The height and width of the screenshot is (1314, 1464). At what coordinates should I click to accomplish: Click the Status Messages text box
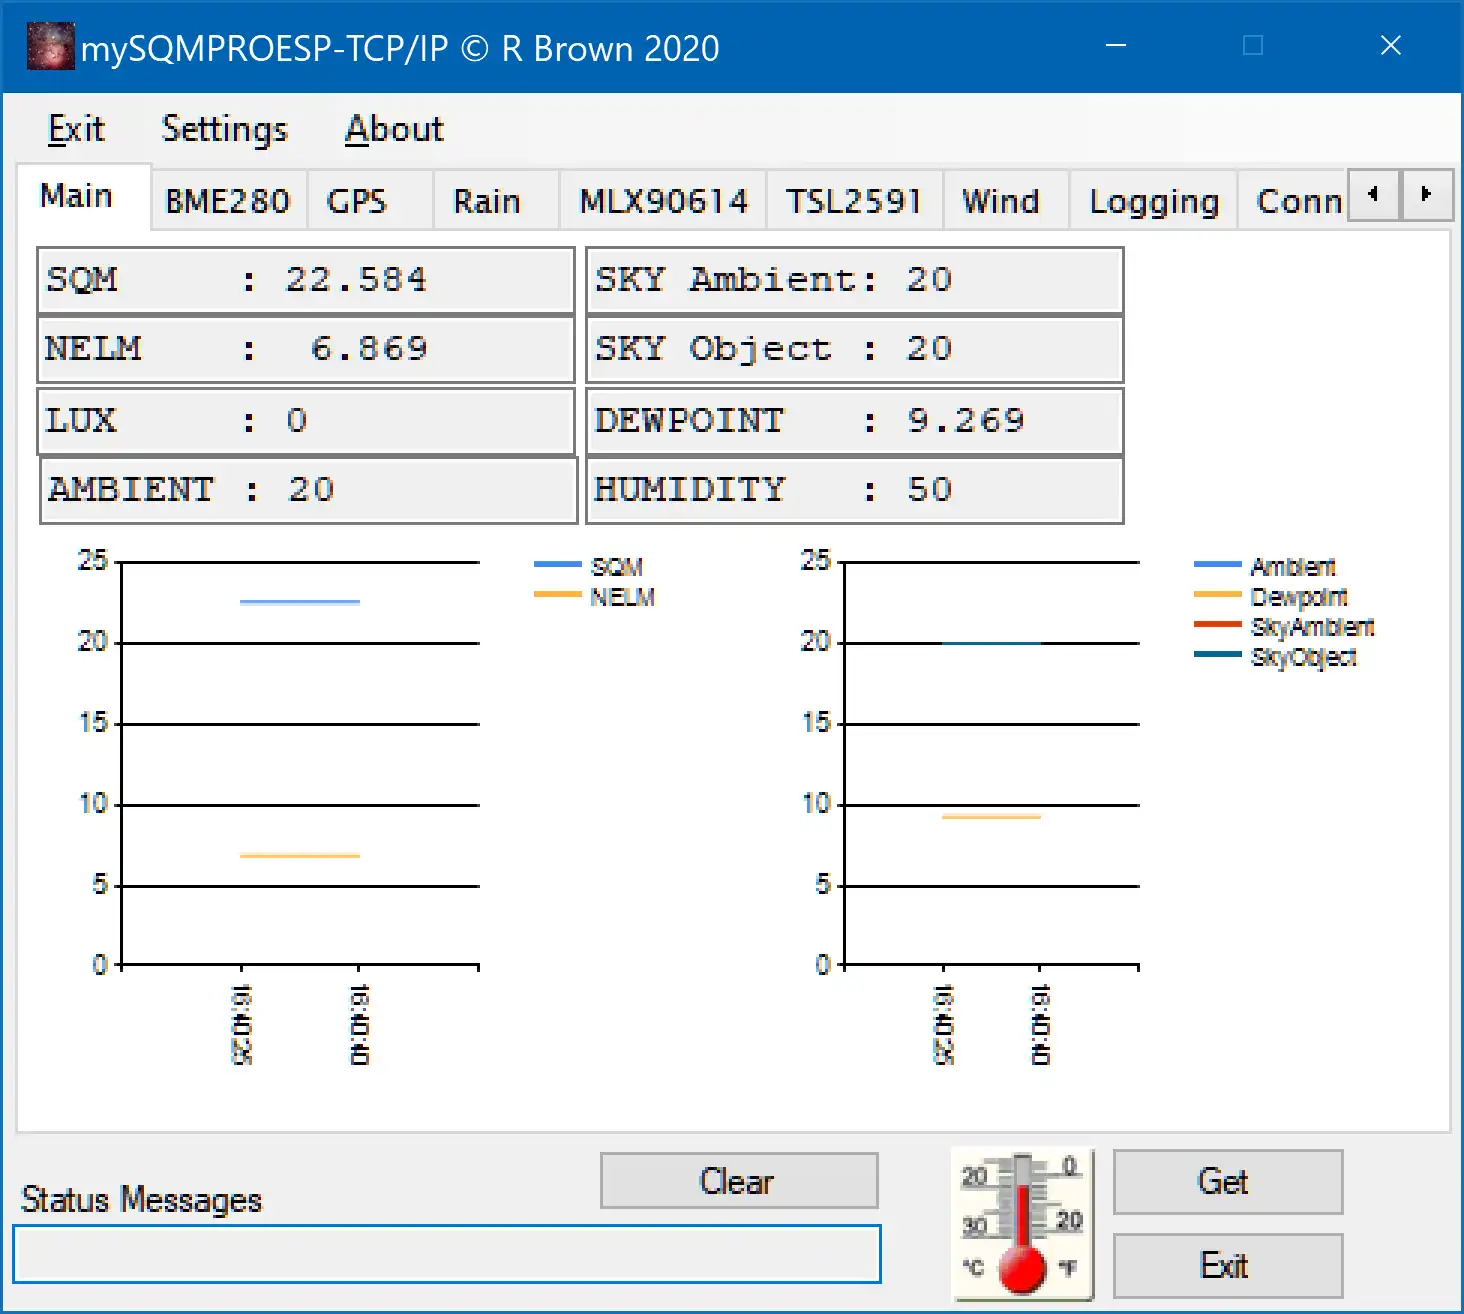pos(447,1254)
